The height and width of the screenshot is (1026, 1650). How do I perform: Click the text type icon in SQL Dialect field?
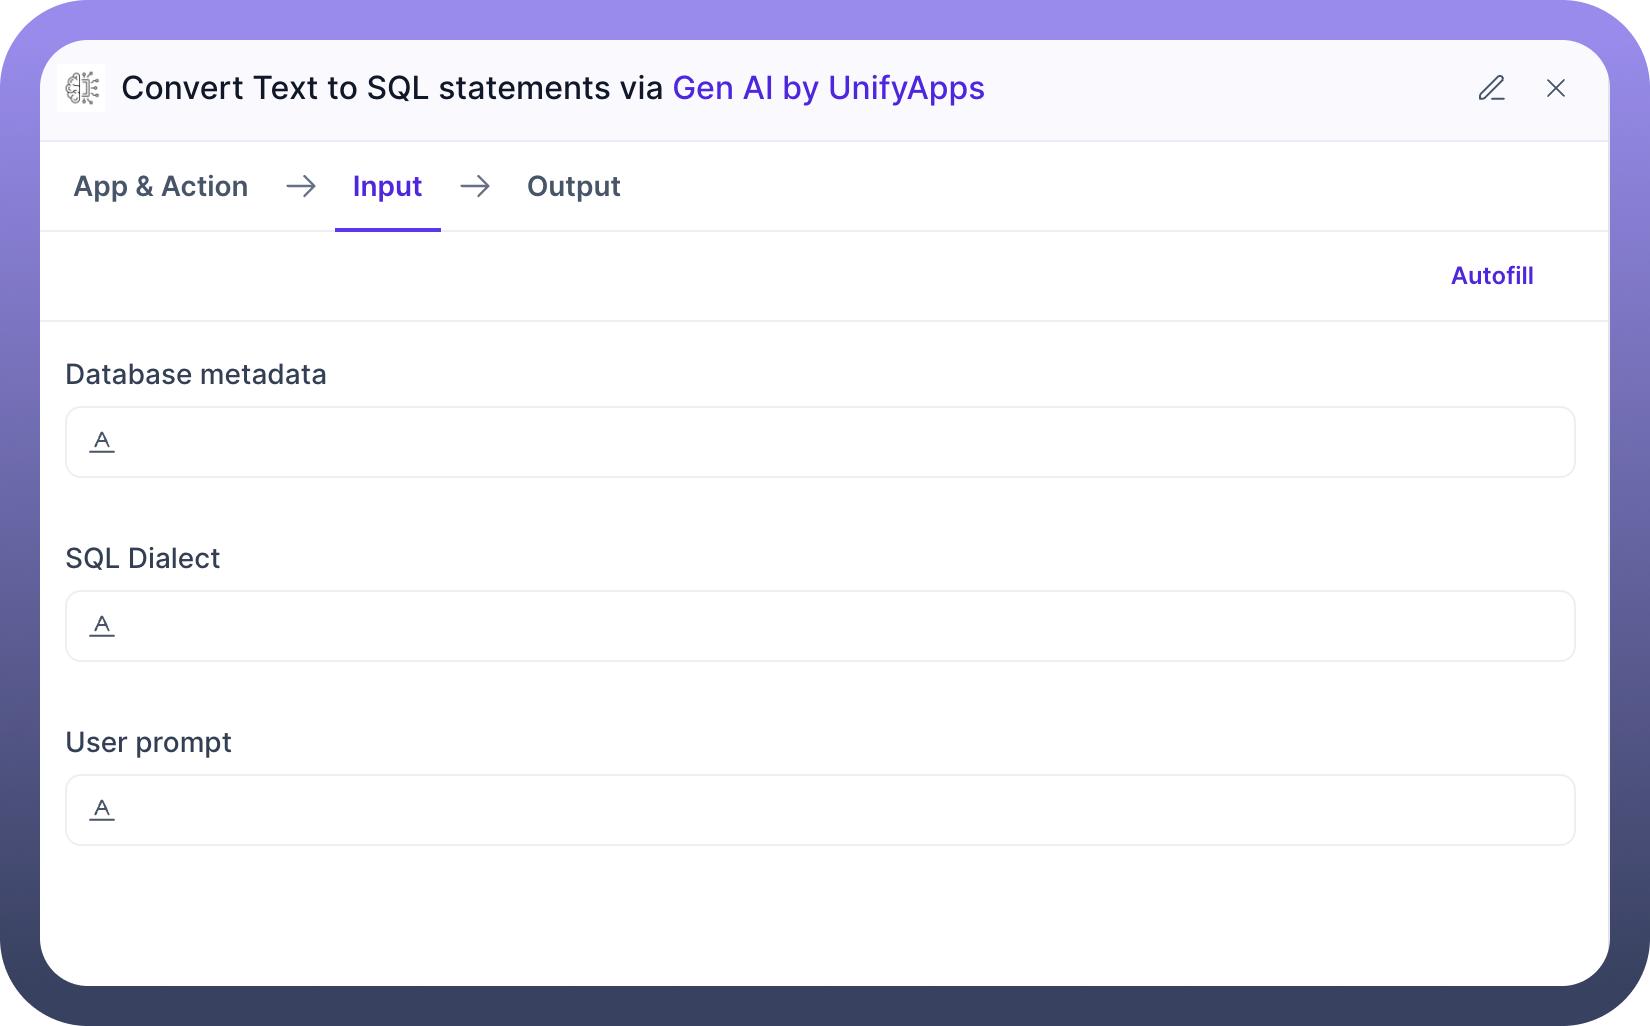pos(102,626)
